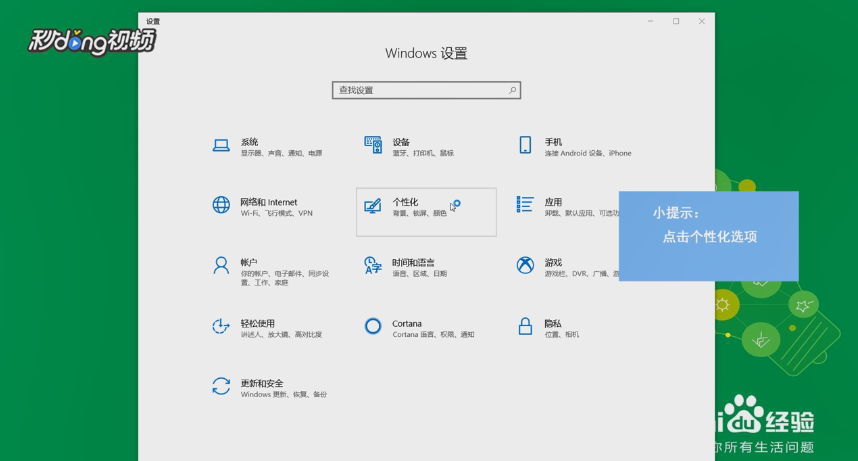Screen dimensions: 858x461
Task: Select the 时间和语言 heading text
Action: 414,262
